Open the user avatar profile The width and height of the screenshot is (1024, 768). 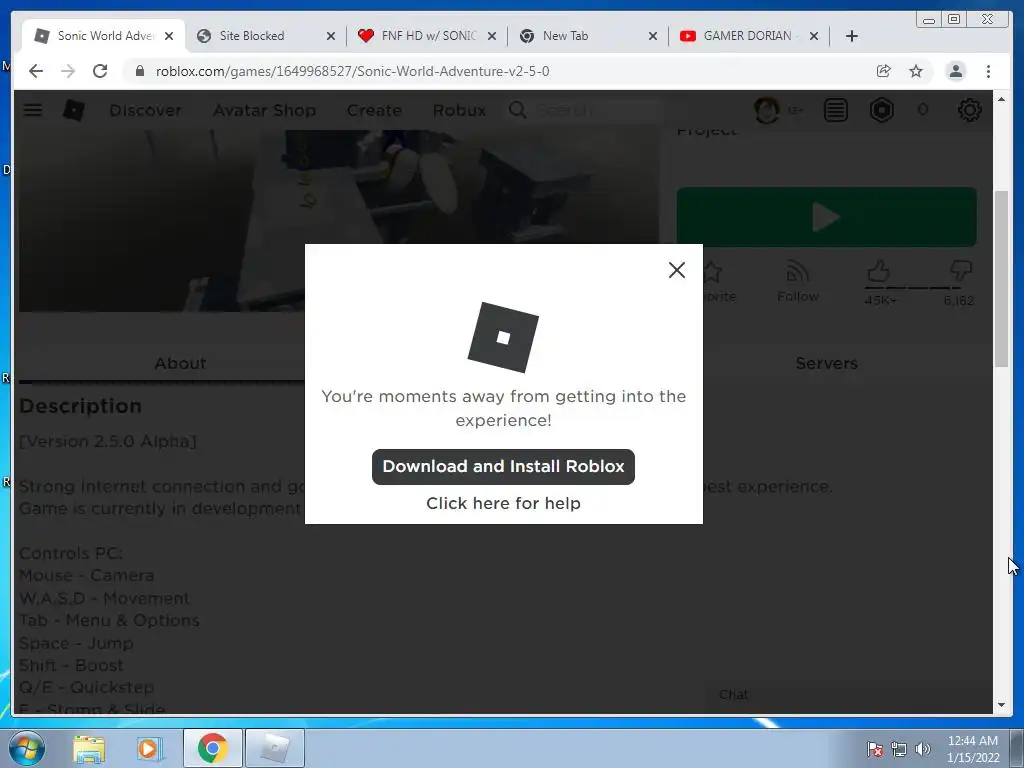point(767,110)
